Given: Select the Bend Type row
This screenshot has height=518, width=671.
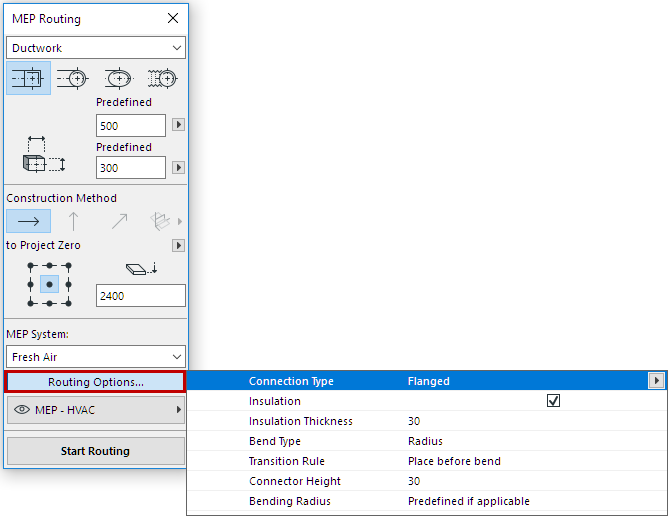Looking at the screenshot, I should 427,441.
